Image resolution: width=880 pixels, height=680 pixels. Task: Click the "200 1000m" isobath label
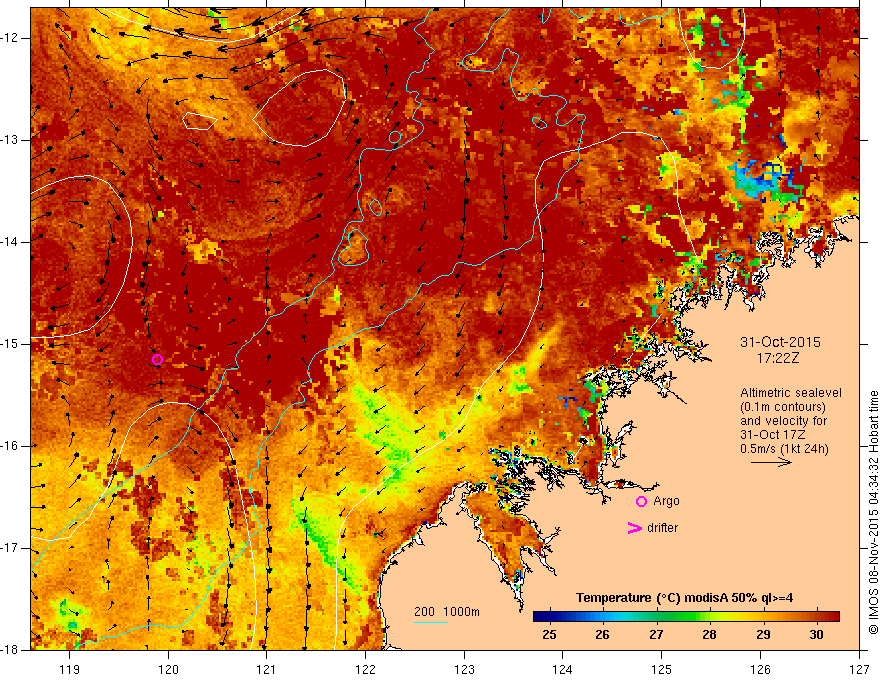pos(447,612)
